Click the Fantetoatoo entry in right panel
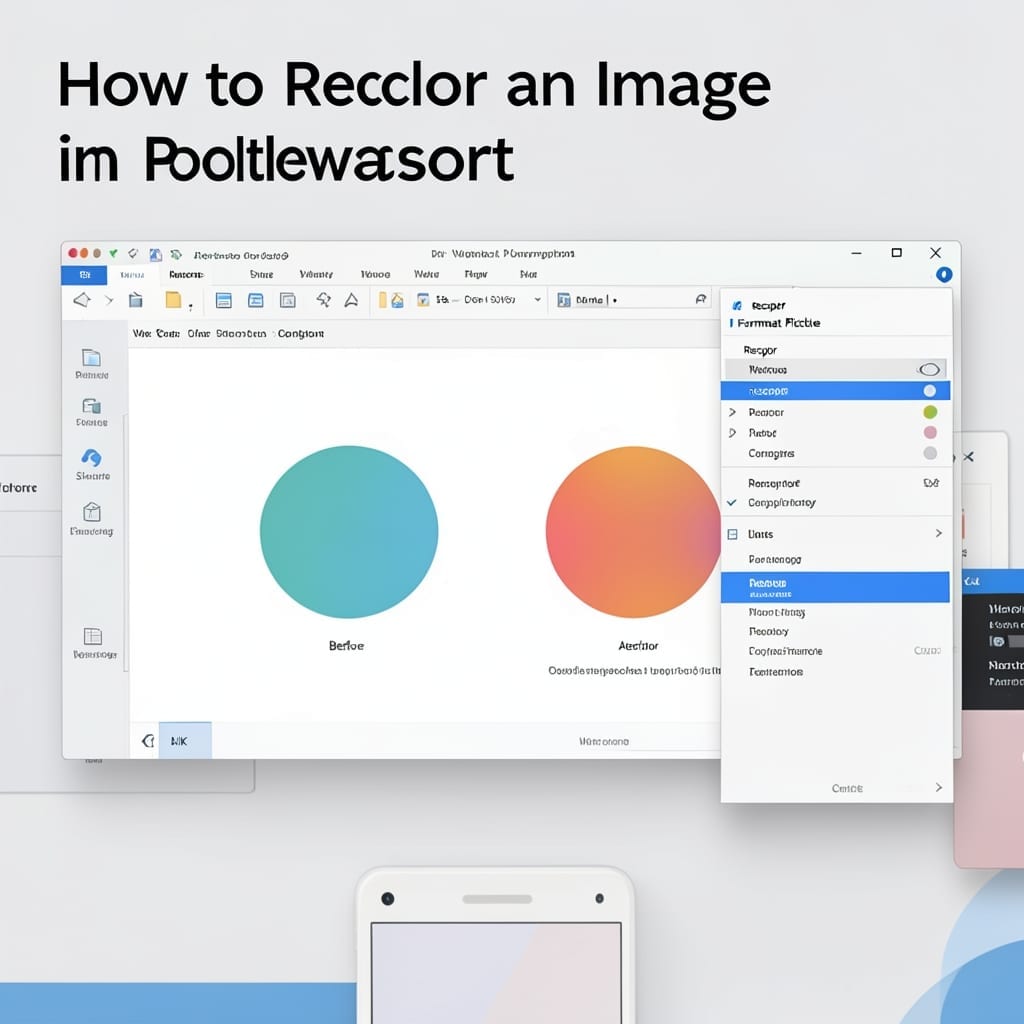The image size is (1024, 1024). click(776, 672)
